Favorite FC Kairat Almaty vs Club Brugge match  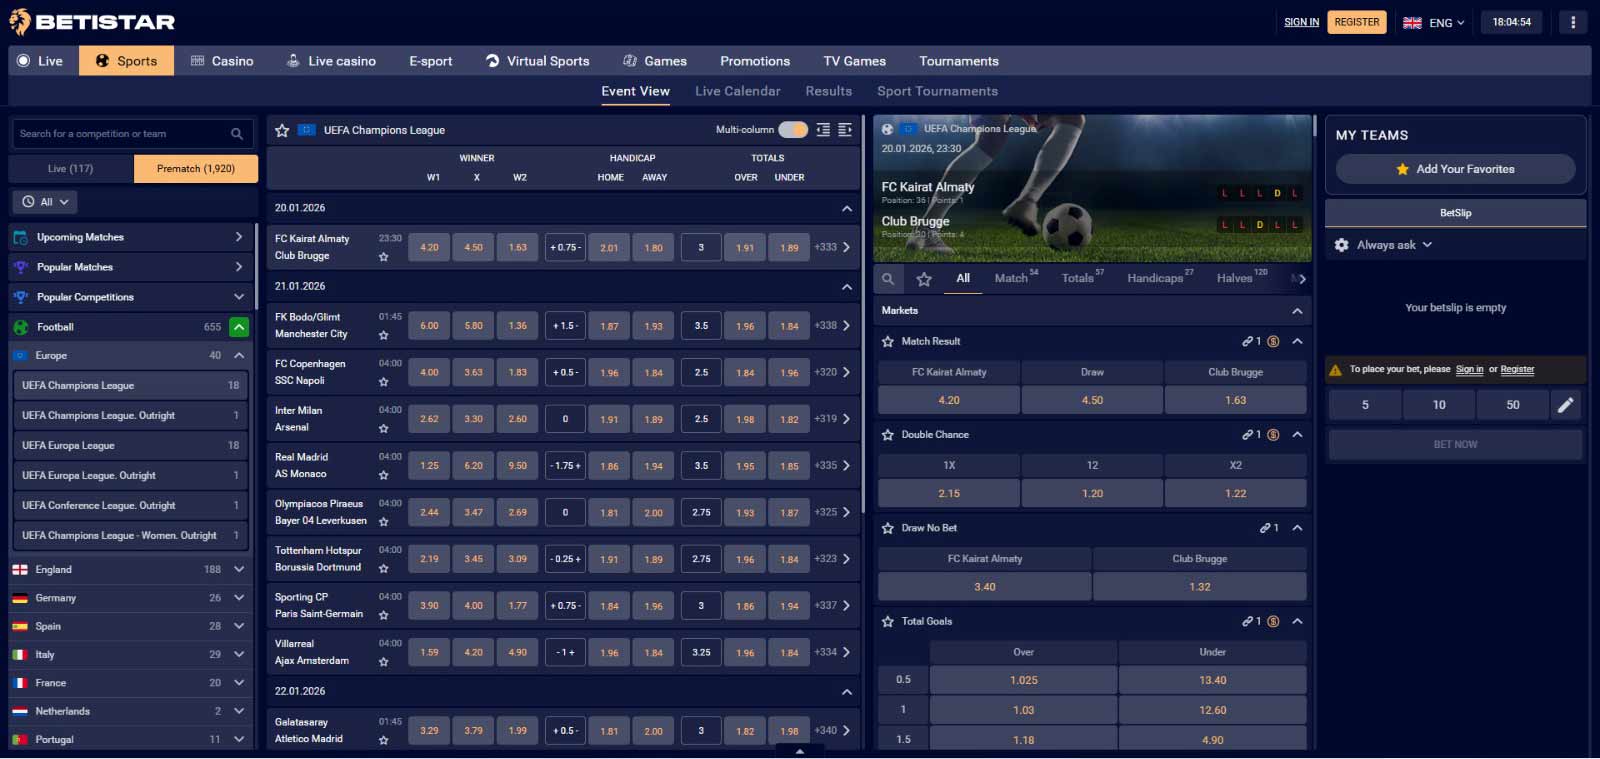pos(383,257)
